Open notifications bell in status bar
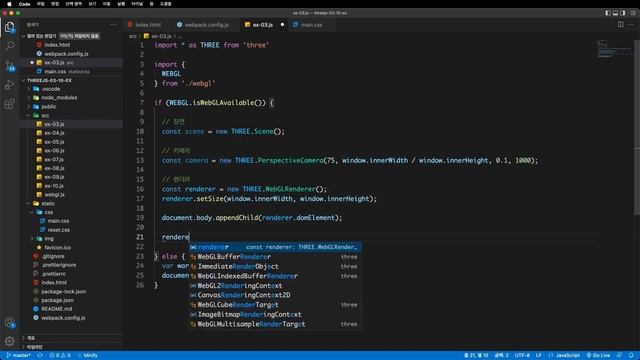The width and height of the screenshot is (640, 360). pyautogui.click(x=631, y=356)
